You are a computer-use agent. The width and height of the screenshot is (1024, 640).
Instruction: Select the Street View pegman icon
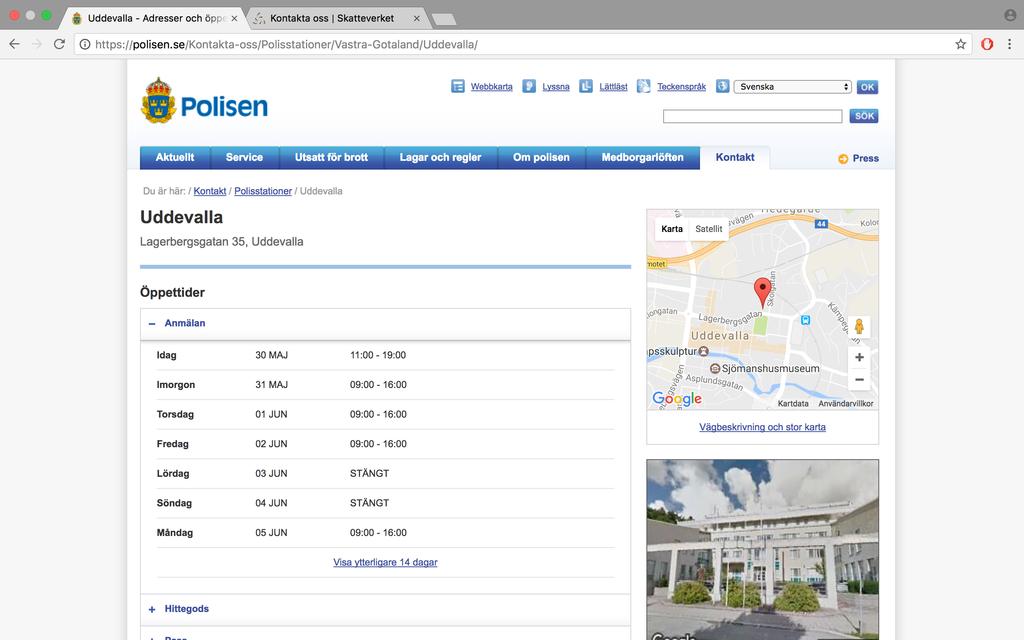click(x=859, y=327)
